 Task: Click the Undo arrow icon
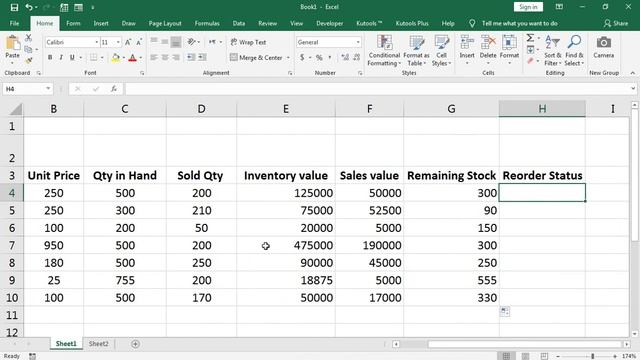pos(29,7)
